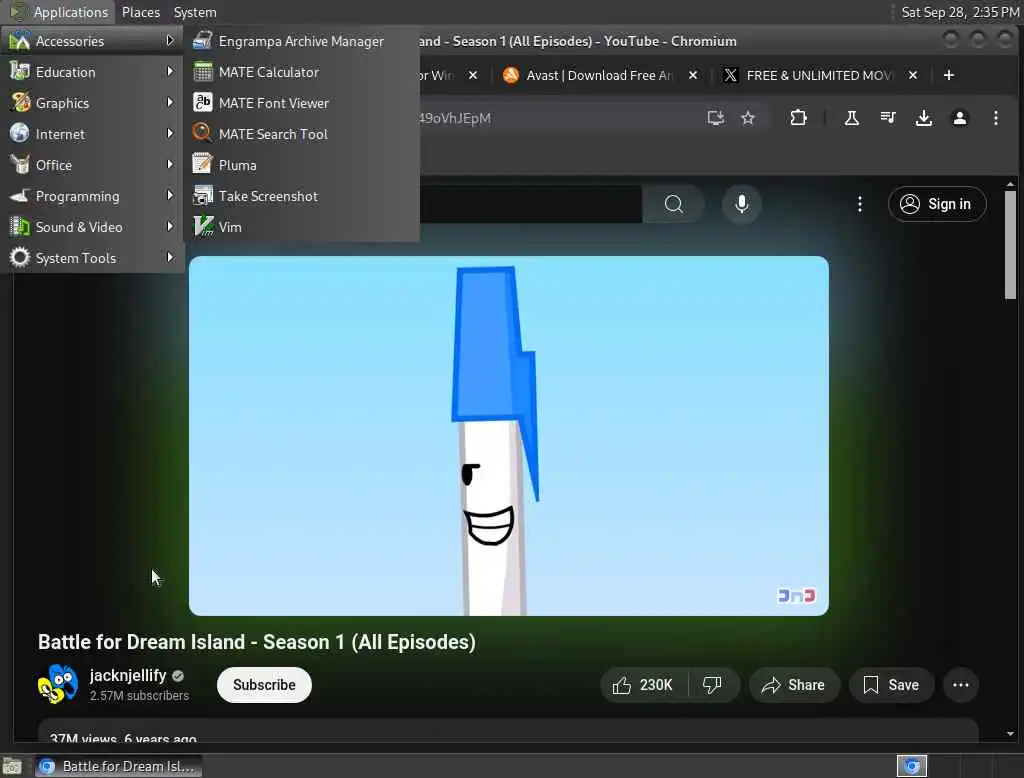The width and height of the screenshot is (1024, 778).
Task: Click the Chromium address bar URL
Action: click(457, 119)
